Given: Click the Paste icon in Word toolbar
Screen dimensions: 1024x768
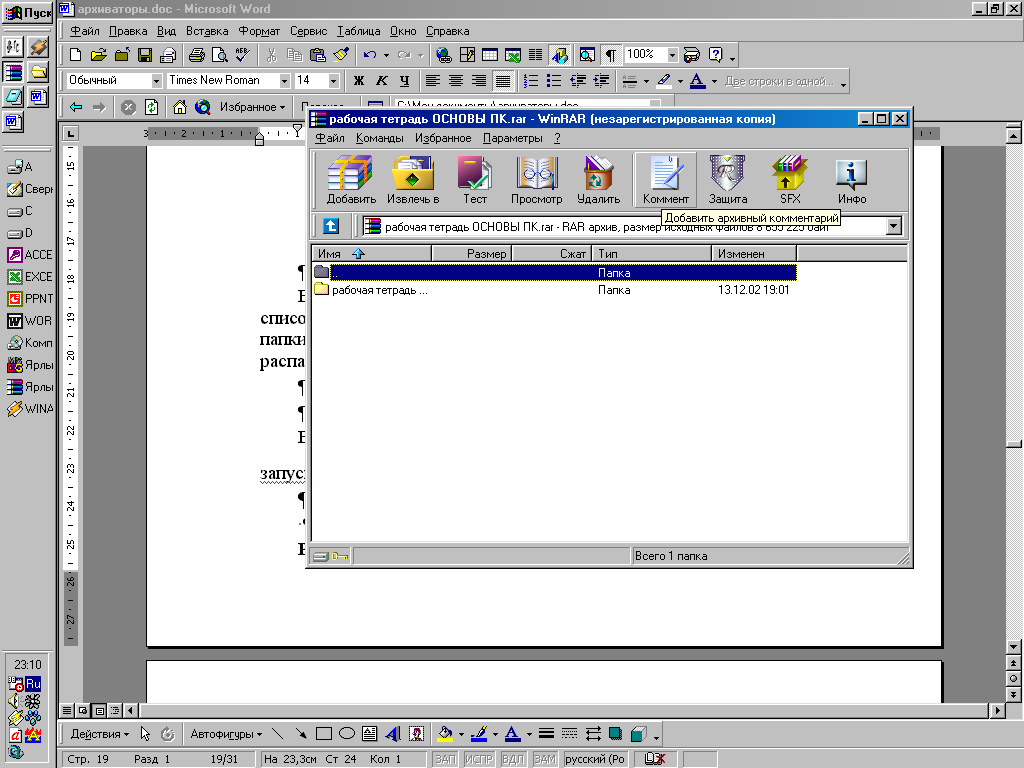Looking at the screenshot, I should (x=318, y=55).
